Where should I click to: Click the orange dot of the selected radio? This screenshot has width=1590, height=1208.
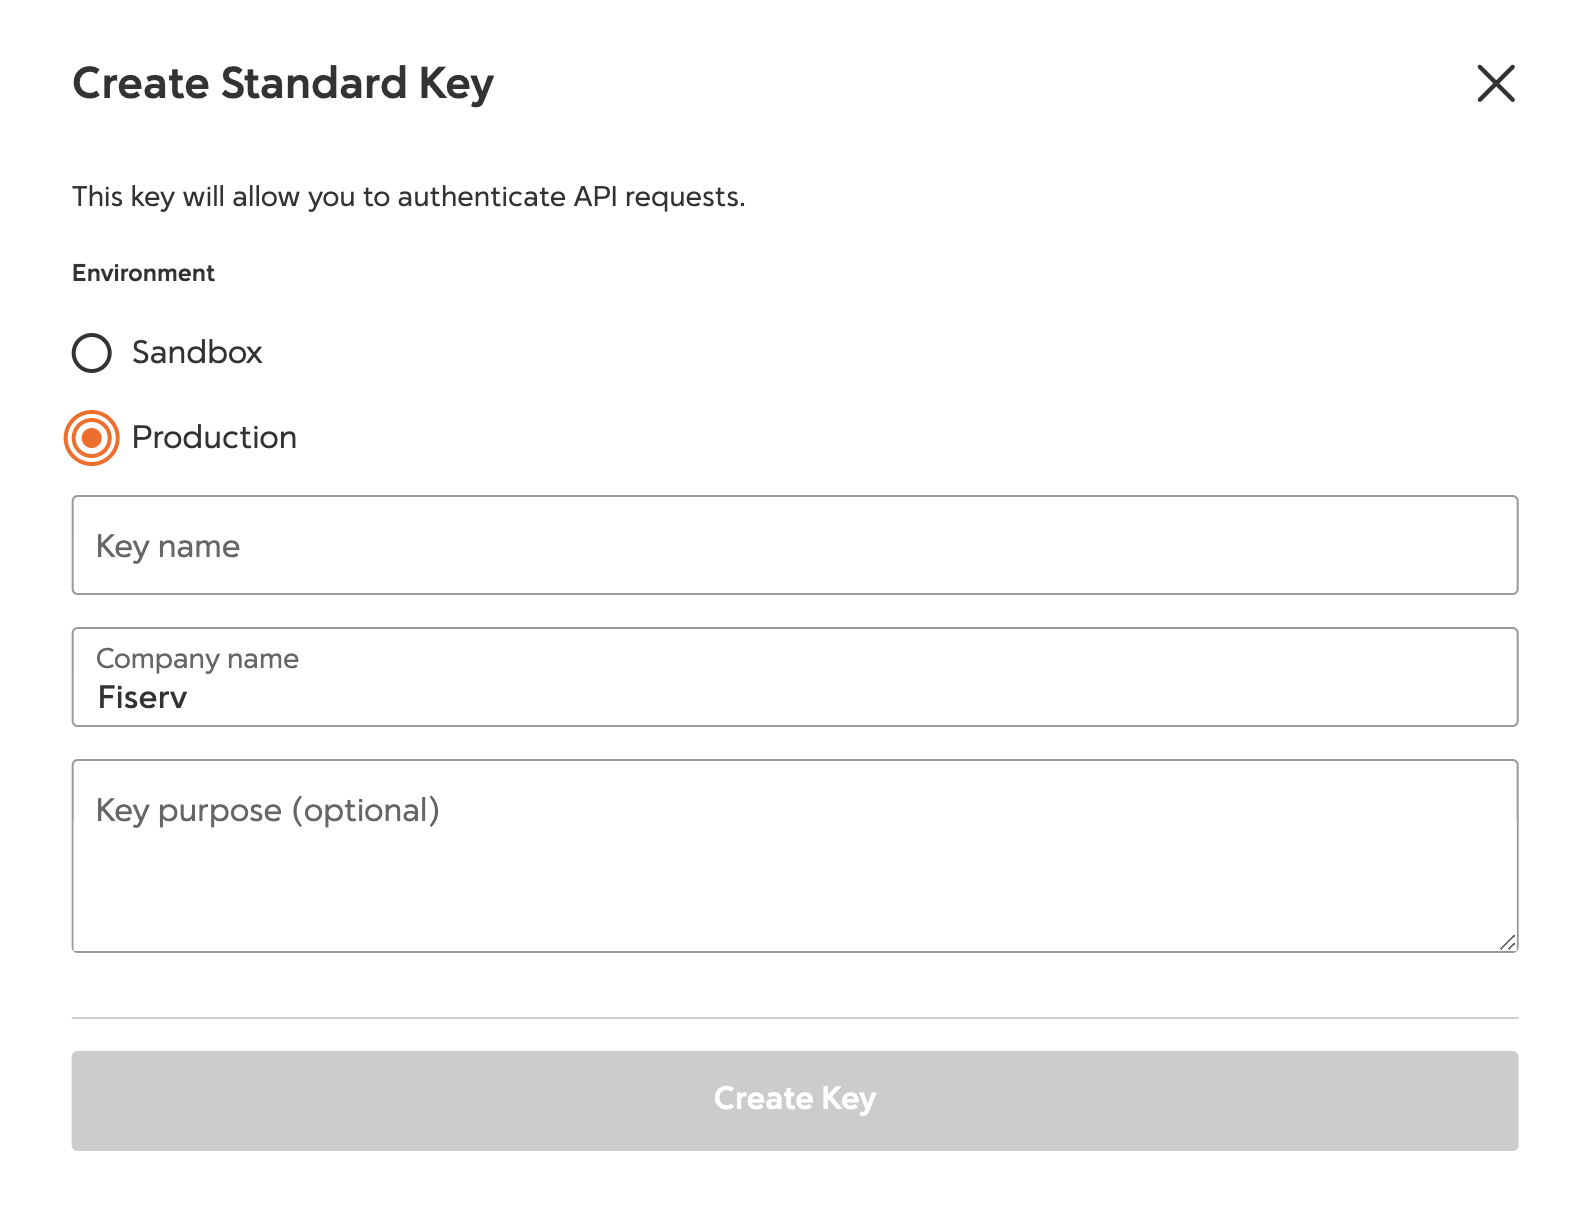pos(92,438)
